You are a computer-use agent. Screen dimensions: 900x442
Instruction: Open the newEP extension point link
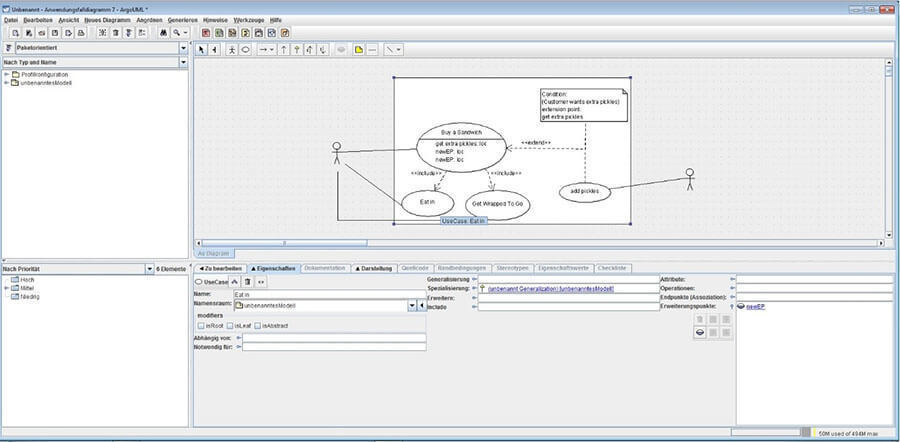tap(757, 306)
